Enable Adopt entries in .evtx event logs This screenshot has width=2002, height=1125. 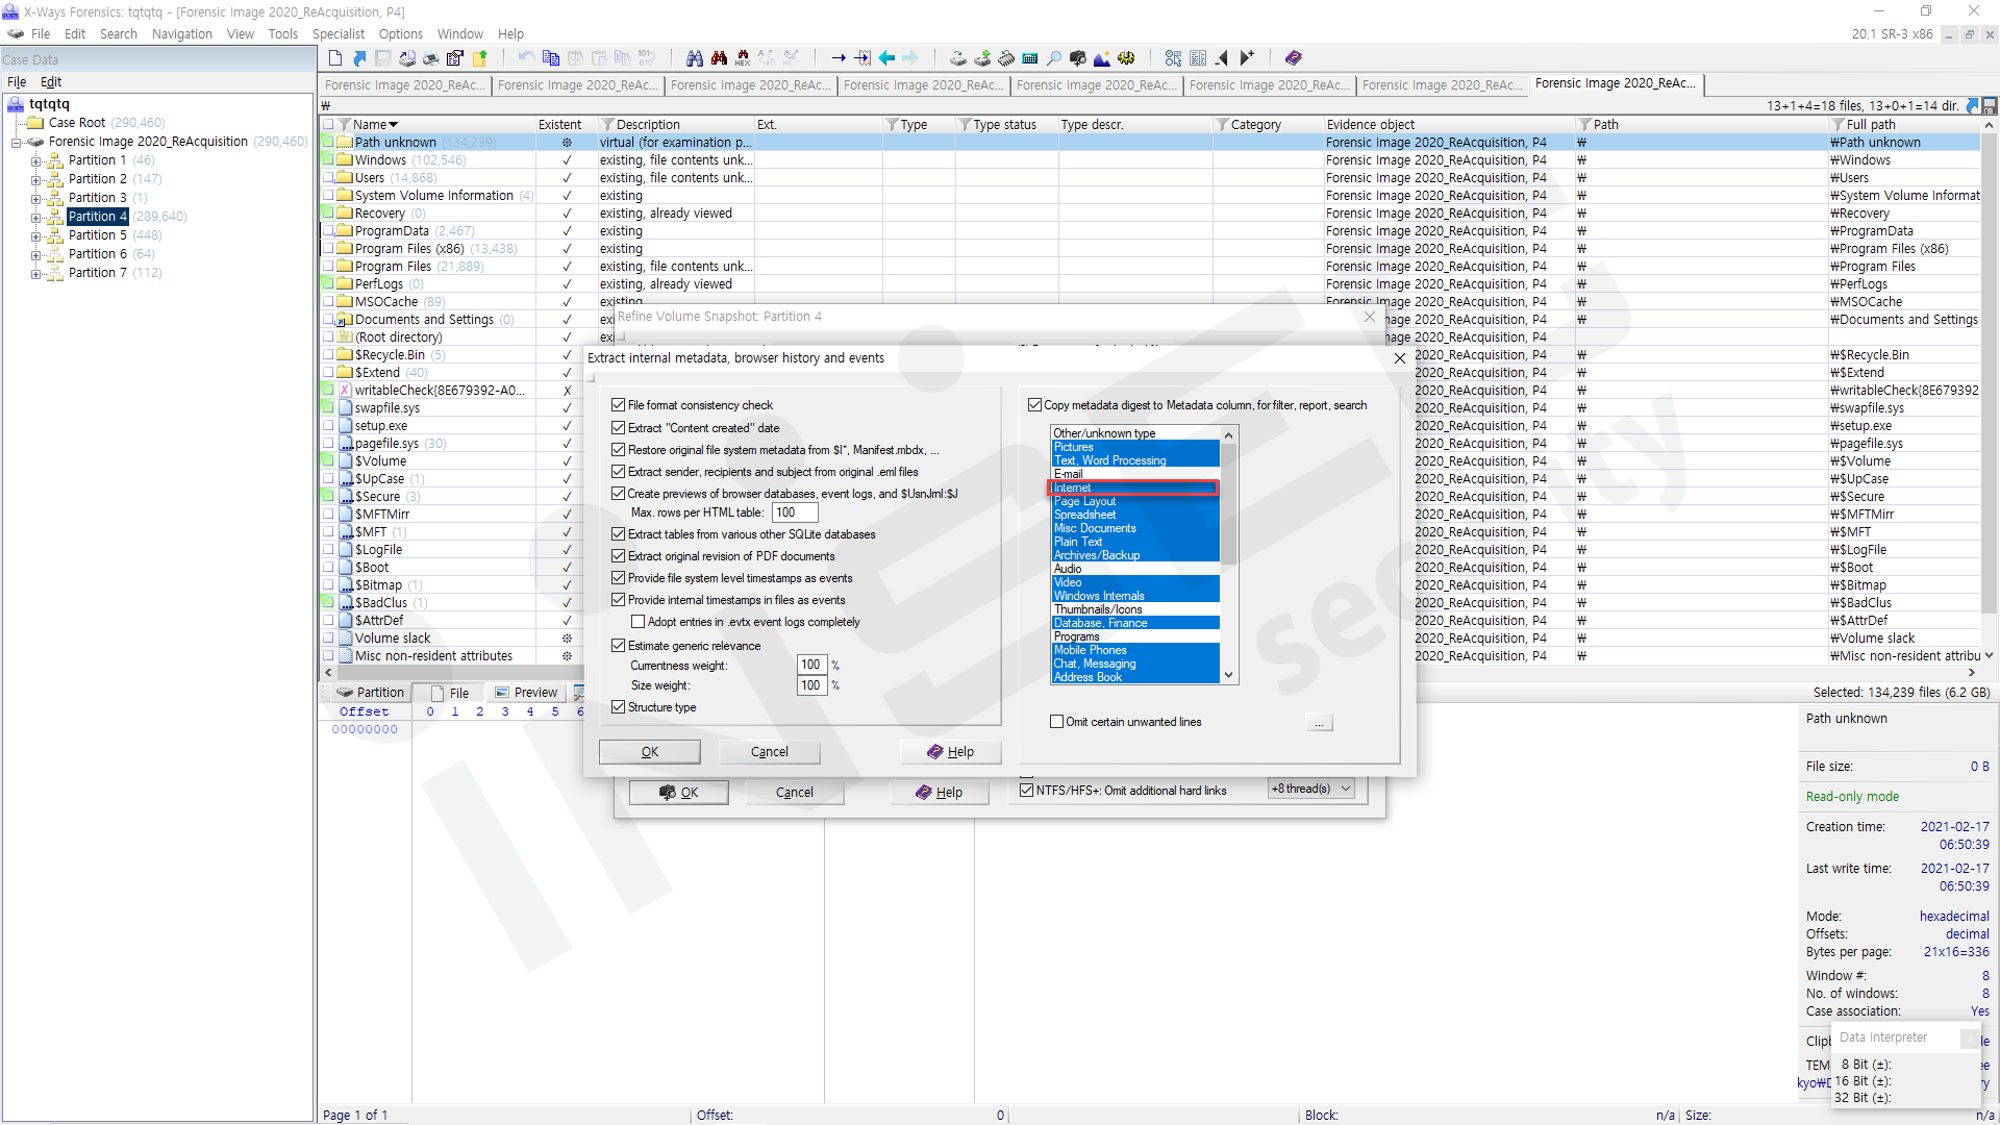(638, 622)
